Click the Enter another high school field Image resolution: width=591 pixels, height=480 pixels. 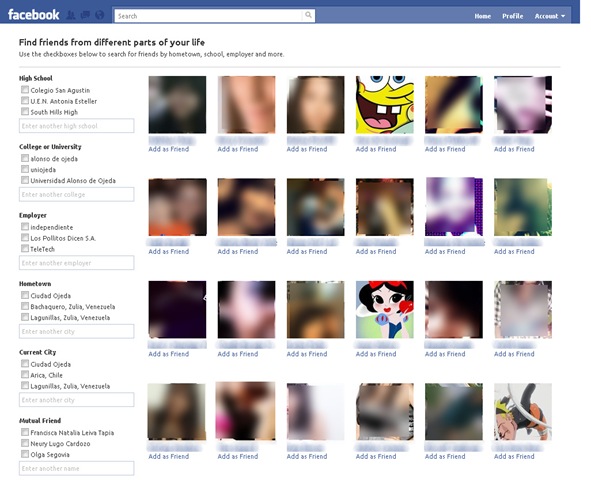(x=77, y=126)
